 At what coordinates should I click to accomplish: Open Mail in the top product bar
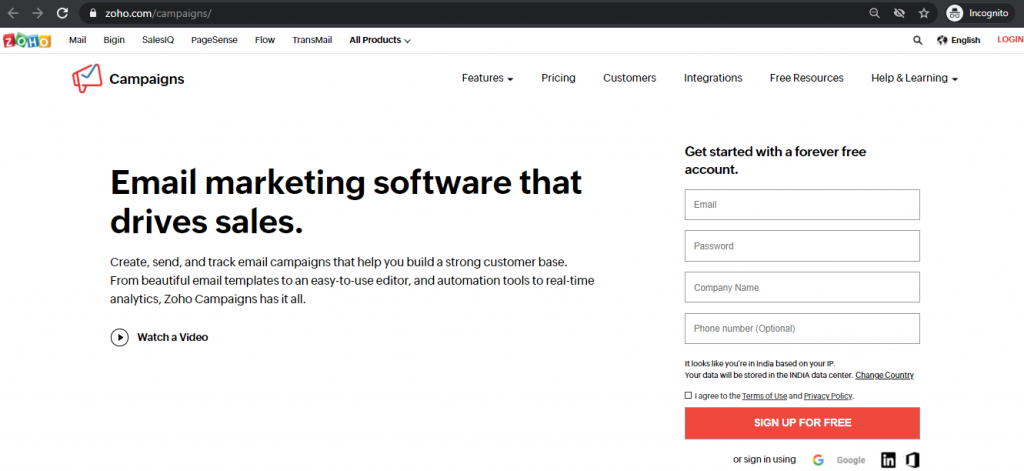click(x=78, y=40)
